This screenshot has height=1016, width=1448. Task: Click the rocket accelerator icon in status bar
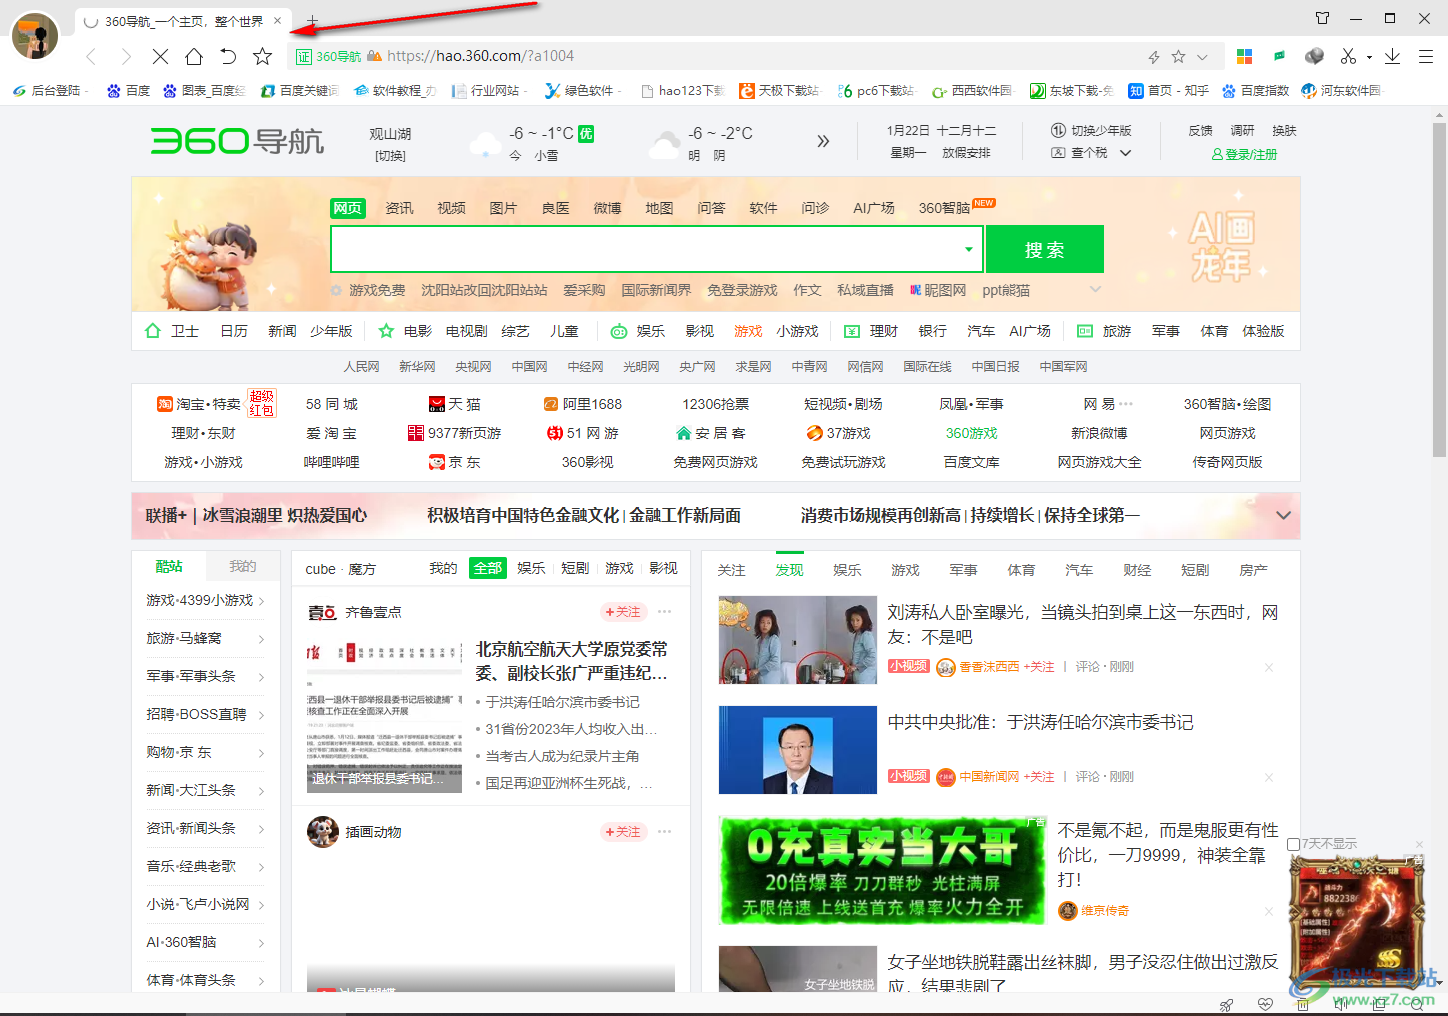(x=1226, y=1004)
